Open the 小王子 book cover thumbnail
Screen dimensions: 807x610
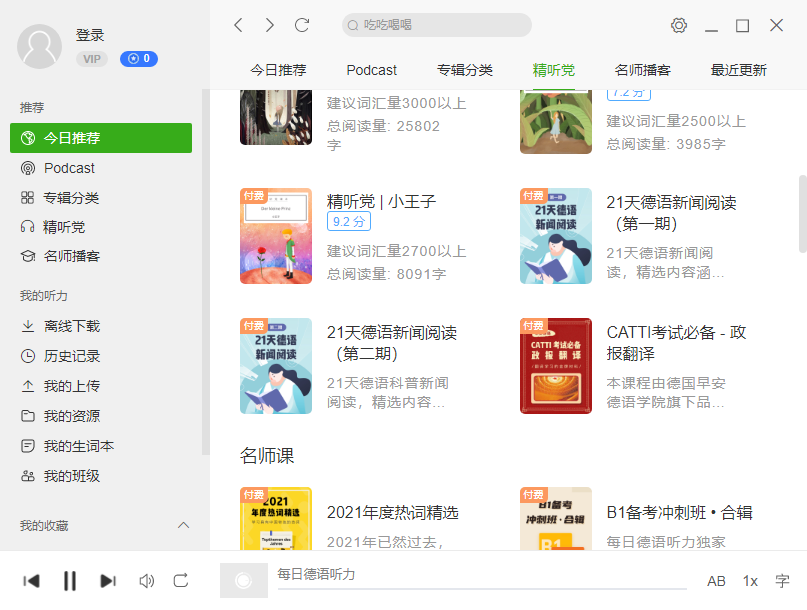[x=276, y=236]
